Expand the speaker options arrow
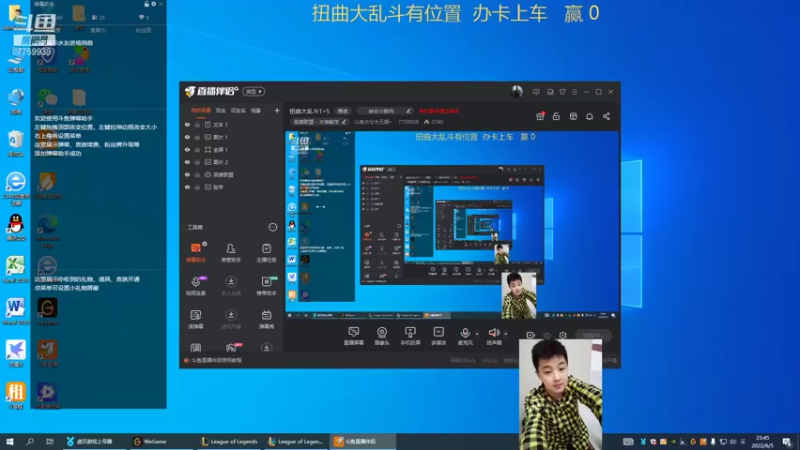This screenshot has height=450, width=800. click(506, 334)
